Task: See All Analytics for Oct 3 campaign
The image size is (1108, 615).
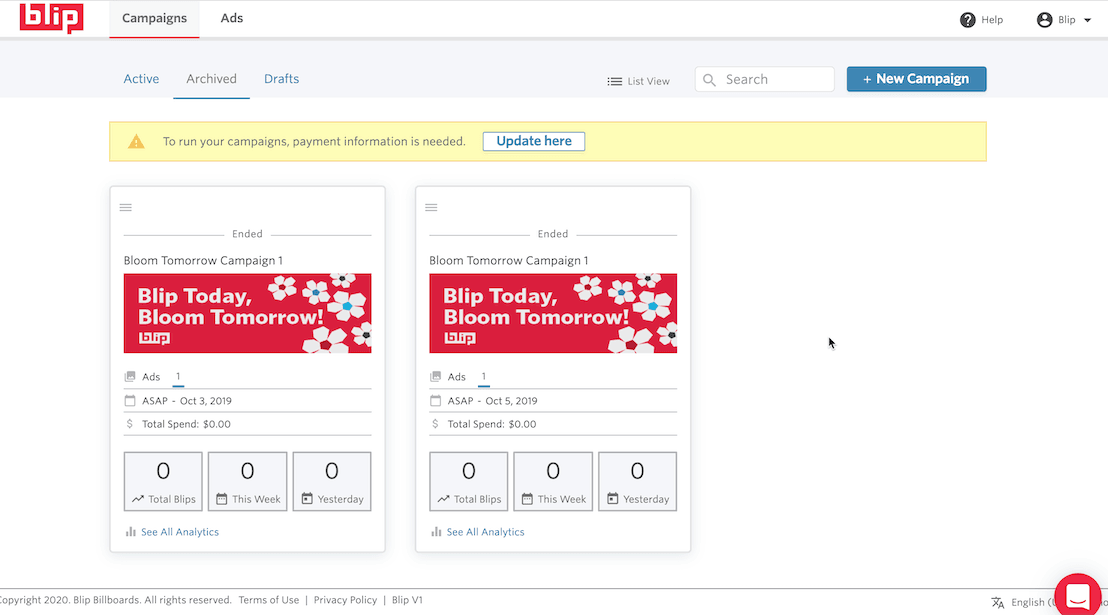Action: tap(179, 532)
